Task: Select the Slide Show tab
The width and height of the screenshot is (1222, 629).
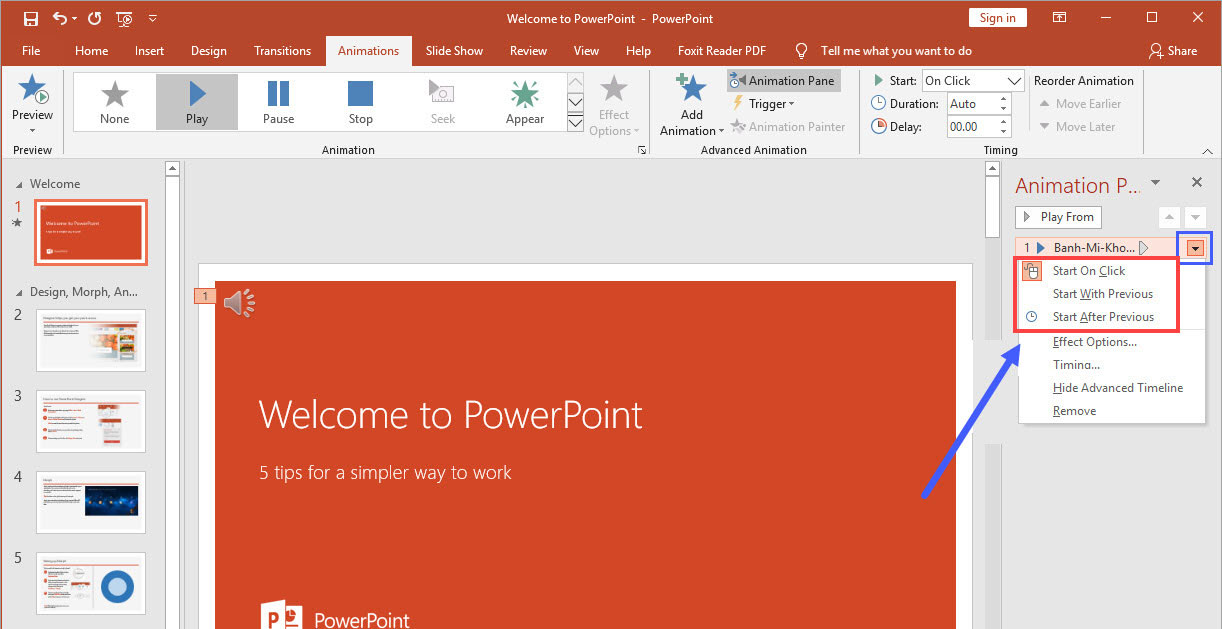Action: [454, 51]
